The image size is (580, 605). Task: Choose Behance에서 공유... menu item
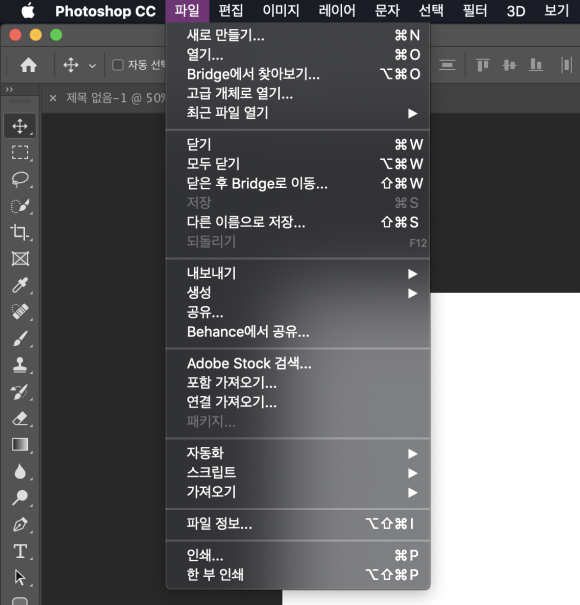[x=298, y=331]
